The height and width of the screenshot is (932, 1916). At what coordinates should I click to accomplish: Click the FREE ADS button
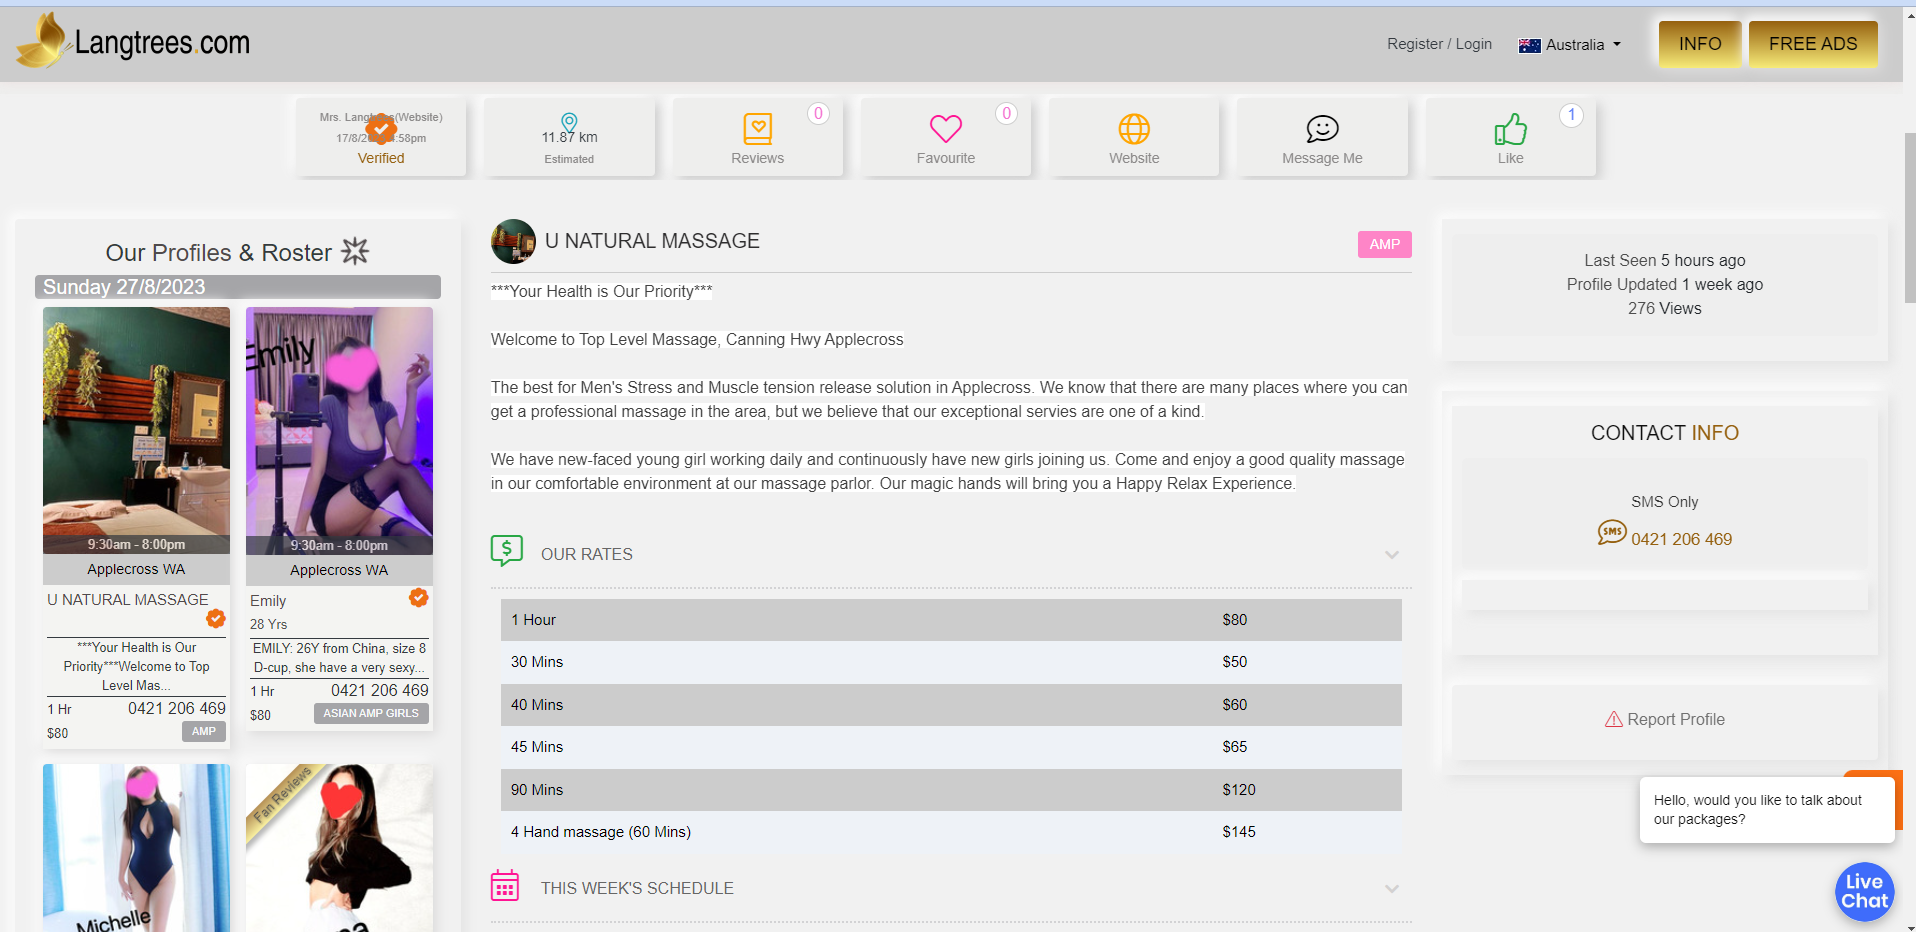1813,44
